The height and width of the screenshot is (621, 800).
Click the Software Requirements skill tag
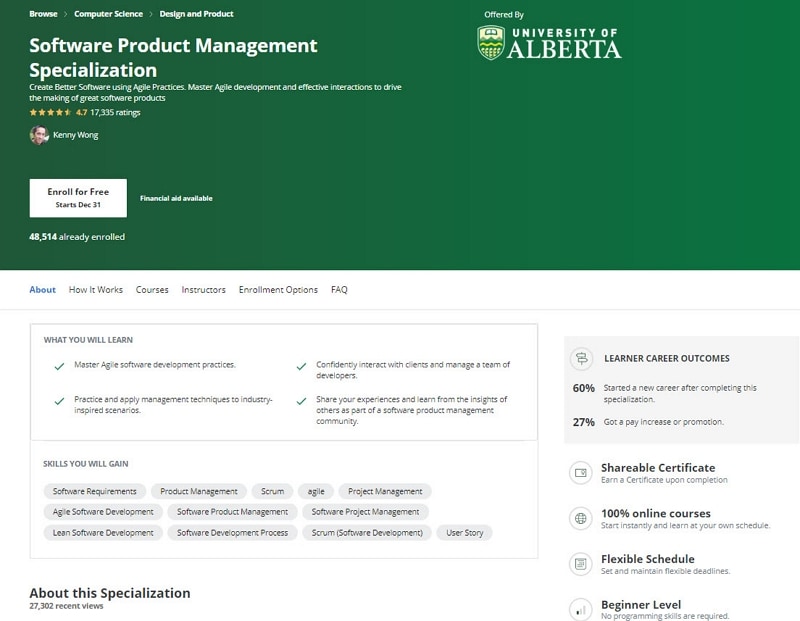(95, 491)
